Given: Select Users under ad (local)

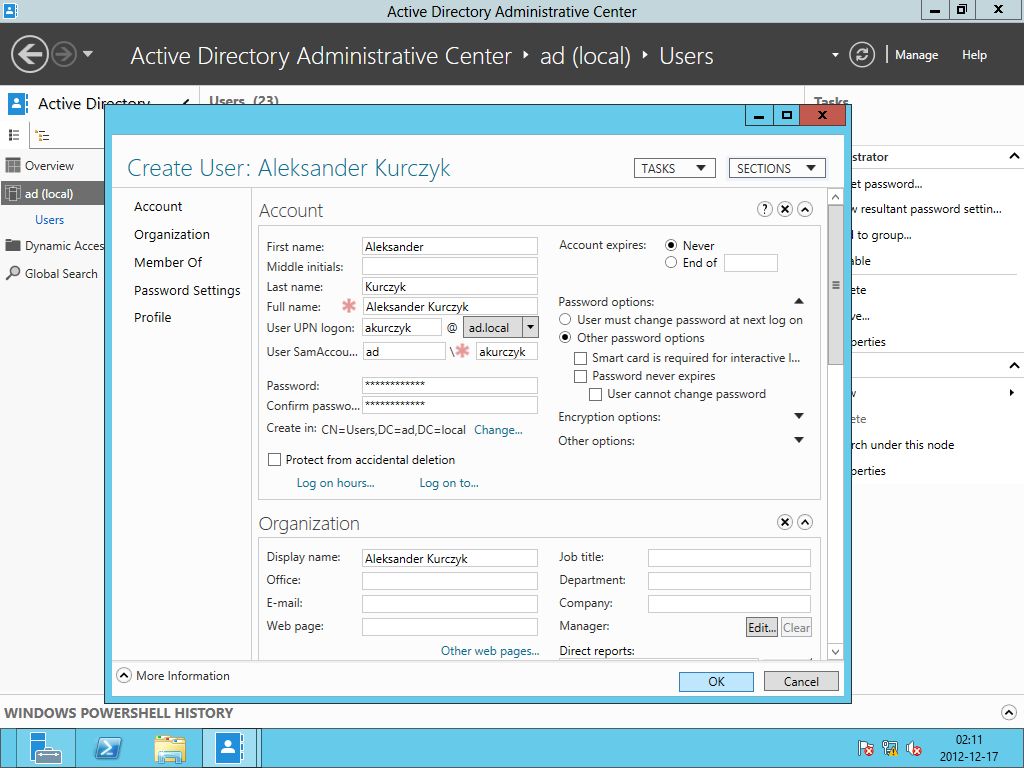Looking at the screenshot, I should coord(50,219).
